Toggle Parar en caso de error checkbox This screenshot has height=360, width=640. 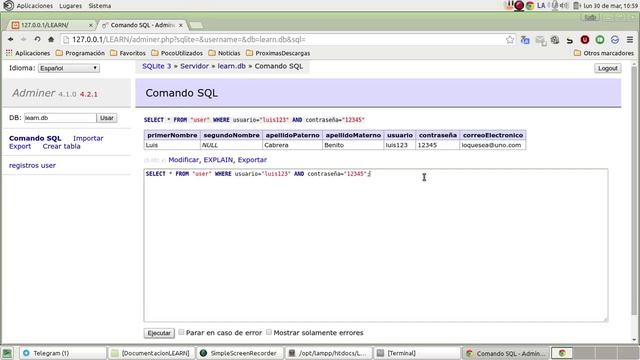pos(181,332)
